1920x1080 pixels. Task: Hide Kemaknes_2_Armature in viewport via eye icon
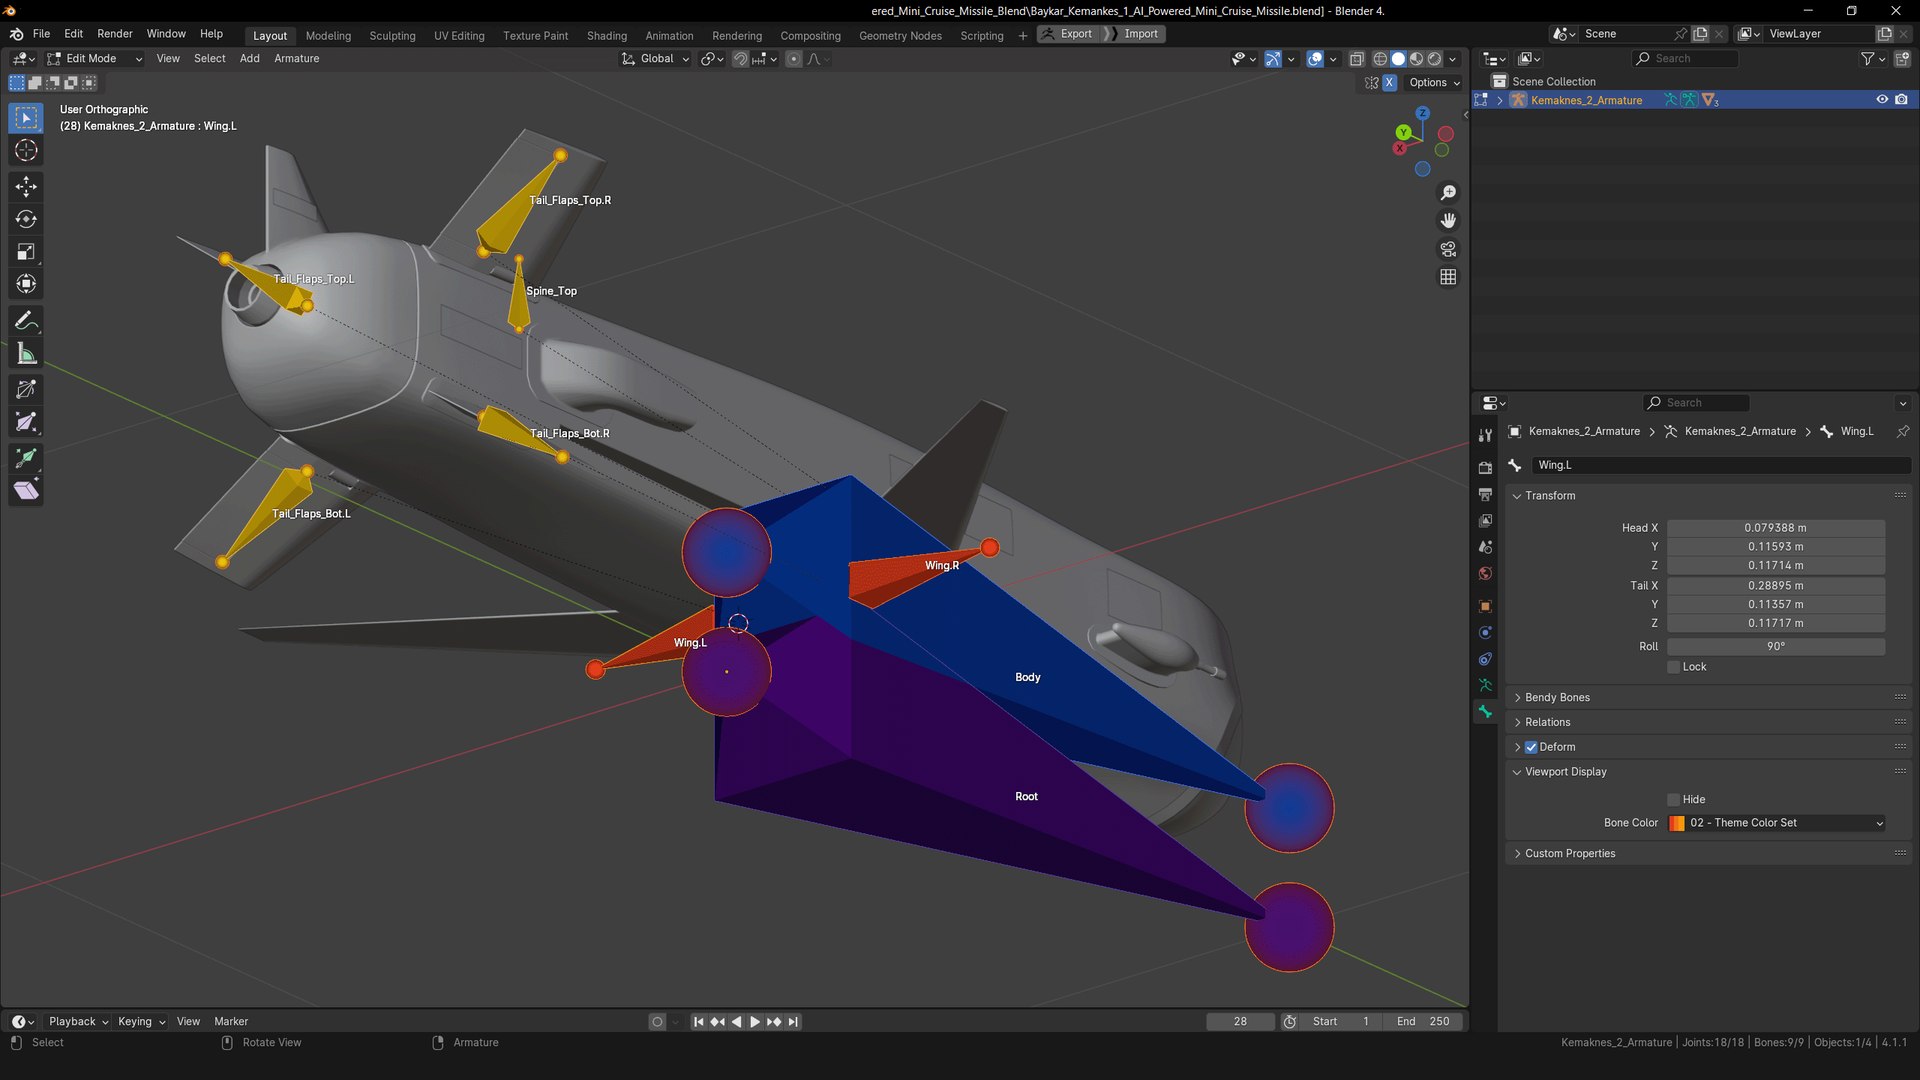[x=1882, y=100]
